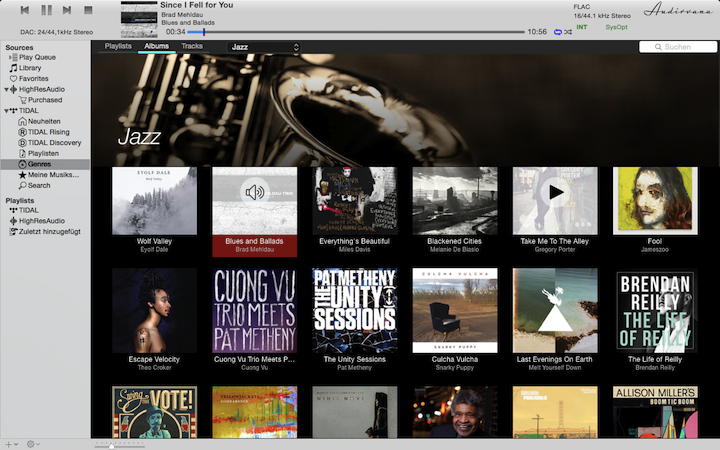Skip to the previous track
The width and height of the screenshot is (720, 450).
pos(25,10)
